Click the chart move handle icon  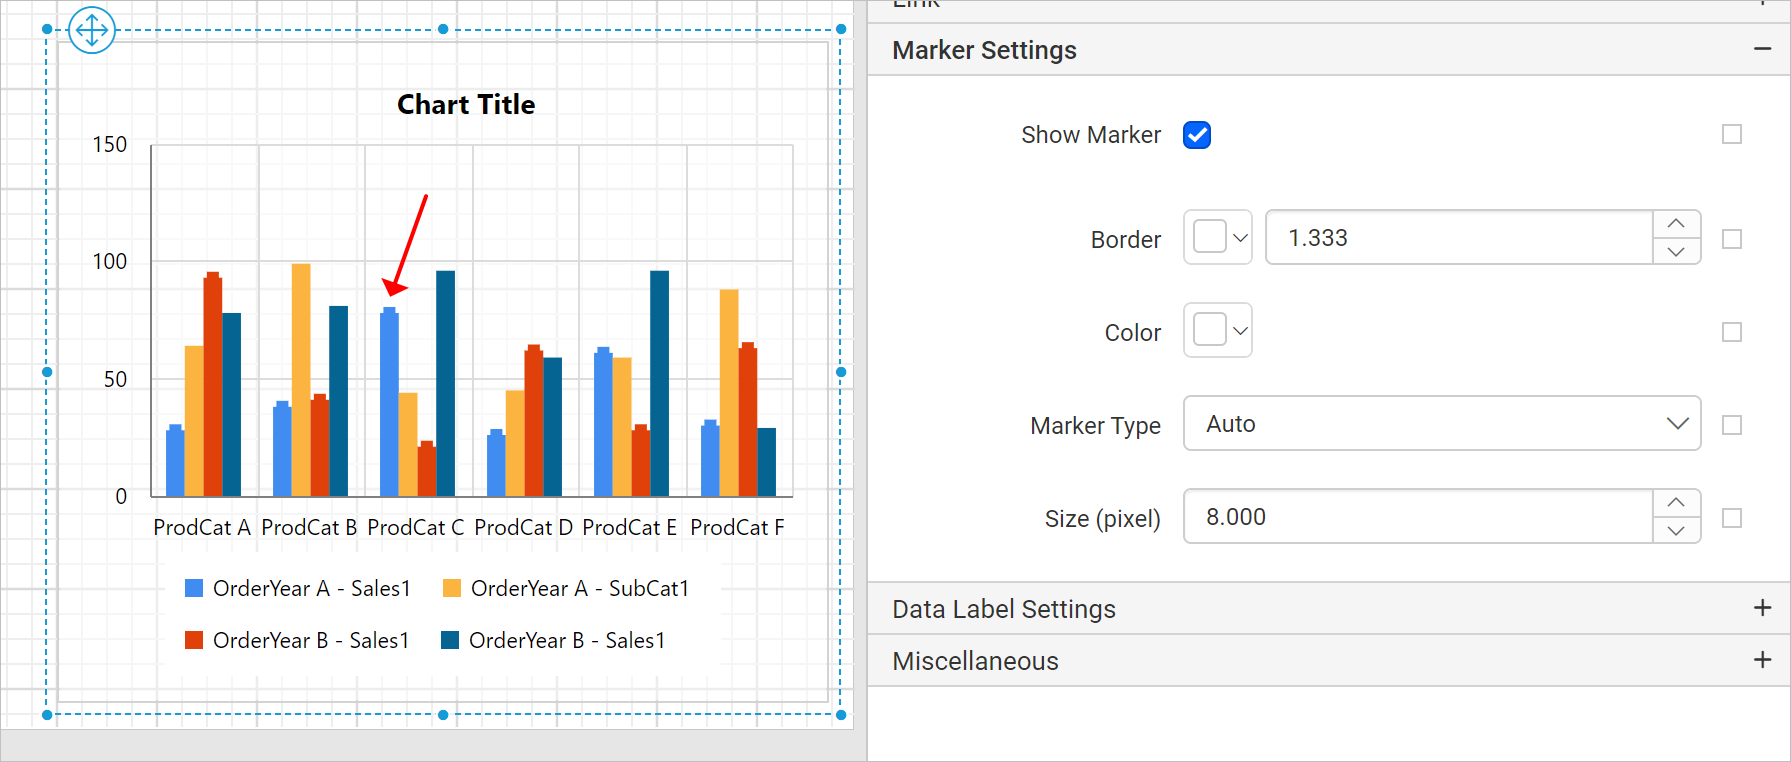[x=92, y=30]
